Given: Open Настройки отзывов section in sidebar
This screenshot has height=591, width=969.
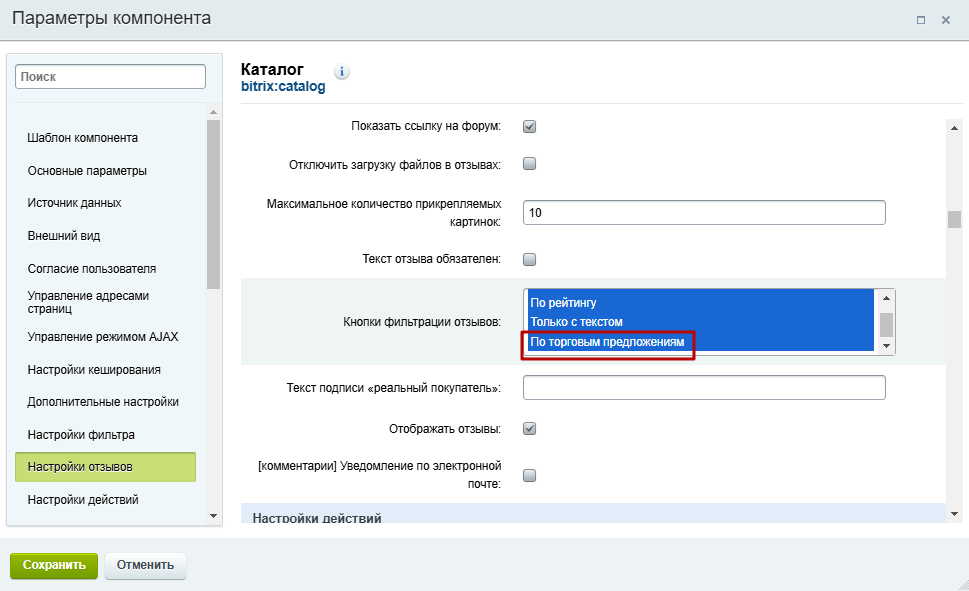Looking at the screenshot, I should click(x=106, y=467).
